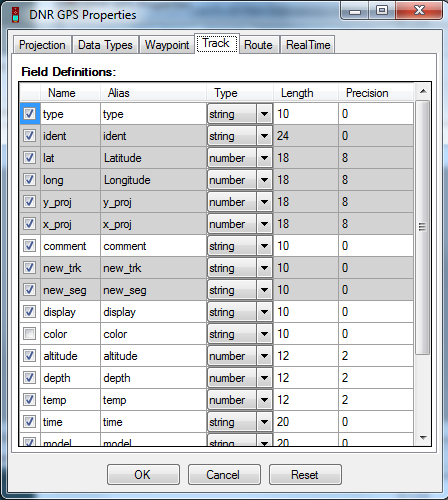This screenshot has width=448, height=500.
Task: Click the Type column header
Action: 240,93
